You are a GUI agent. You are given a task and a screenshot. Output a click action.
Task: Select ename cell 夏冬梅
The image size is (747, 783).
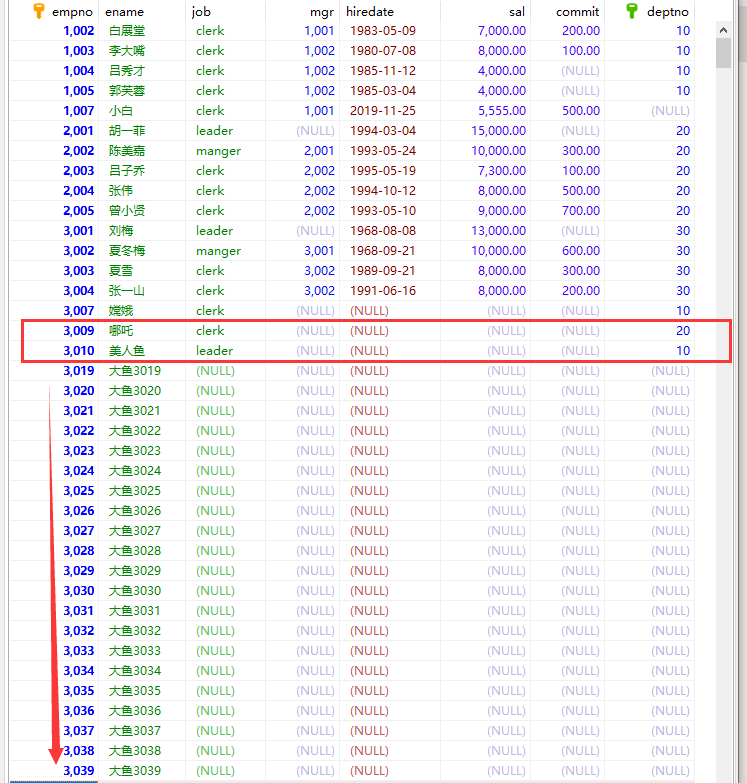pos(142,251)
